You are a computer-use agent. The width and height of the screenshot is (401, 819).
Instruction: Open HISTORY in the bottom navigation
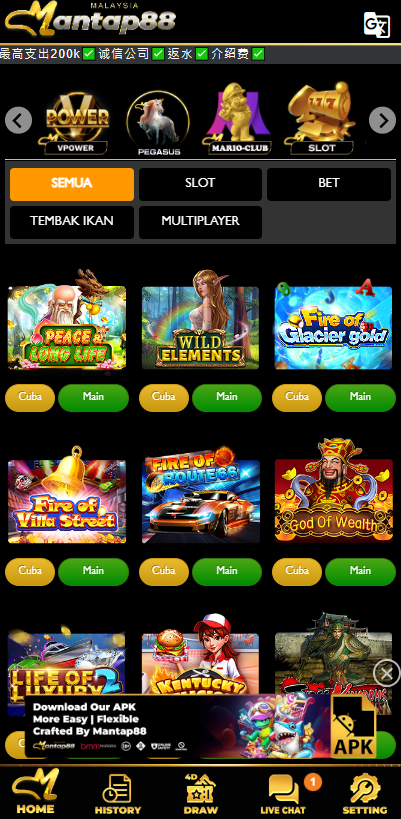[x=117, y=793]
